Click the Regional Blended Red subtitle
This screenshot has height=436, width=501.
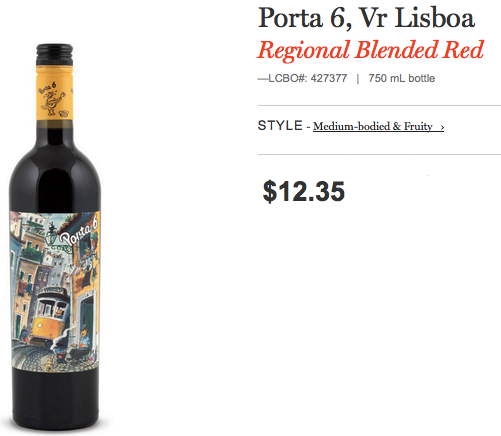click(x=370, y=50)
